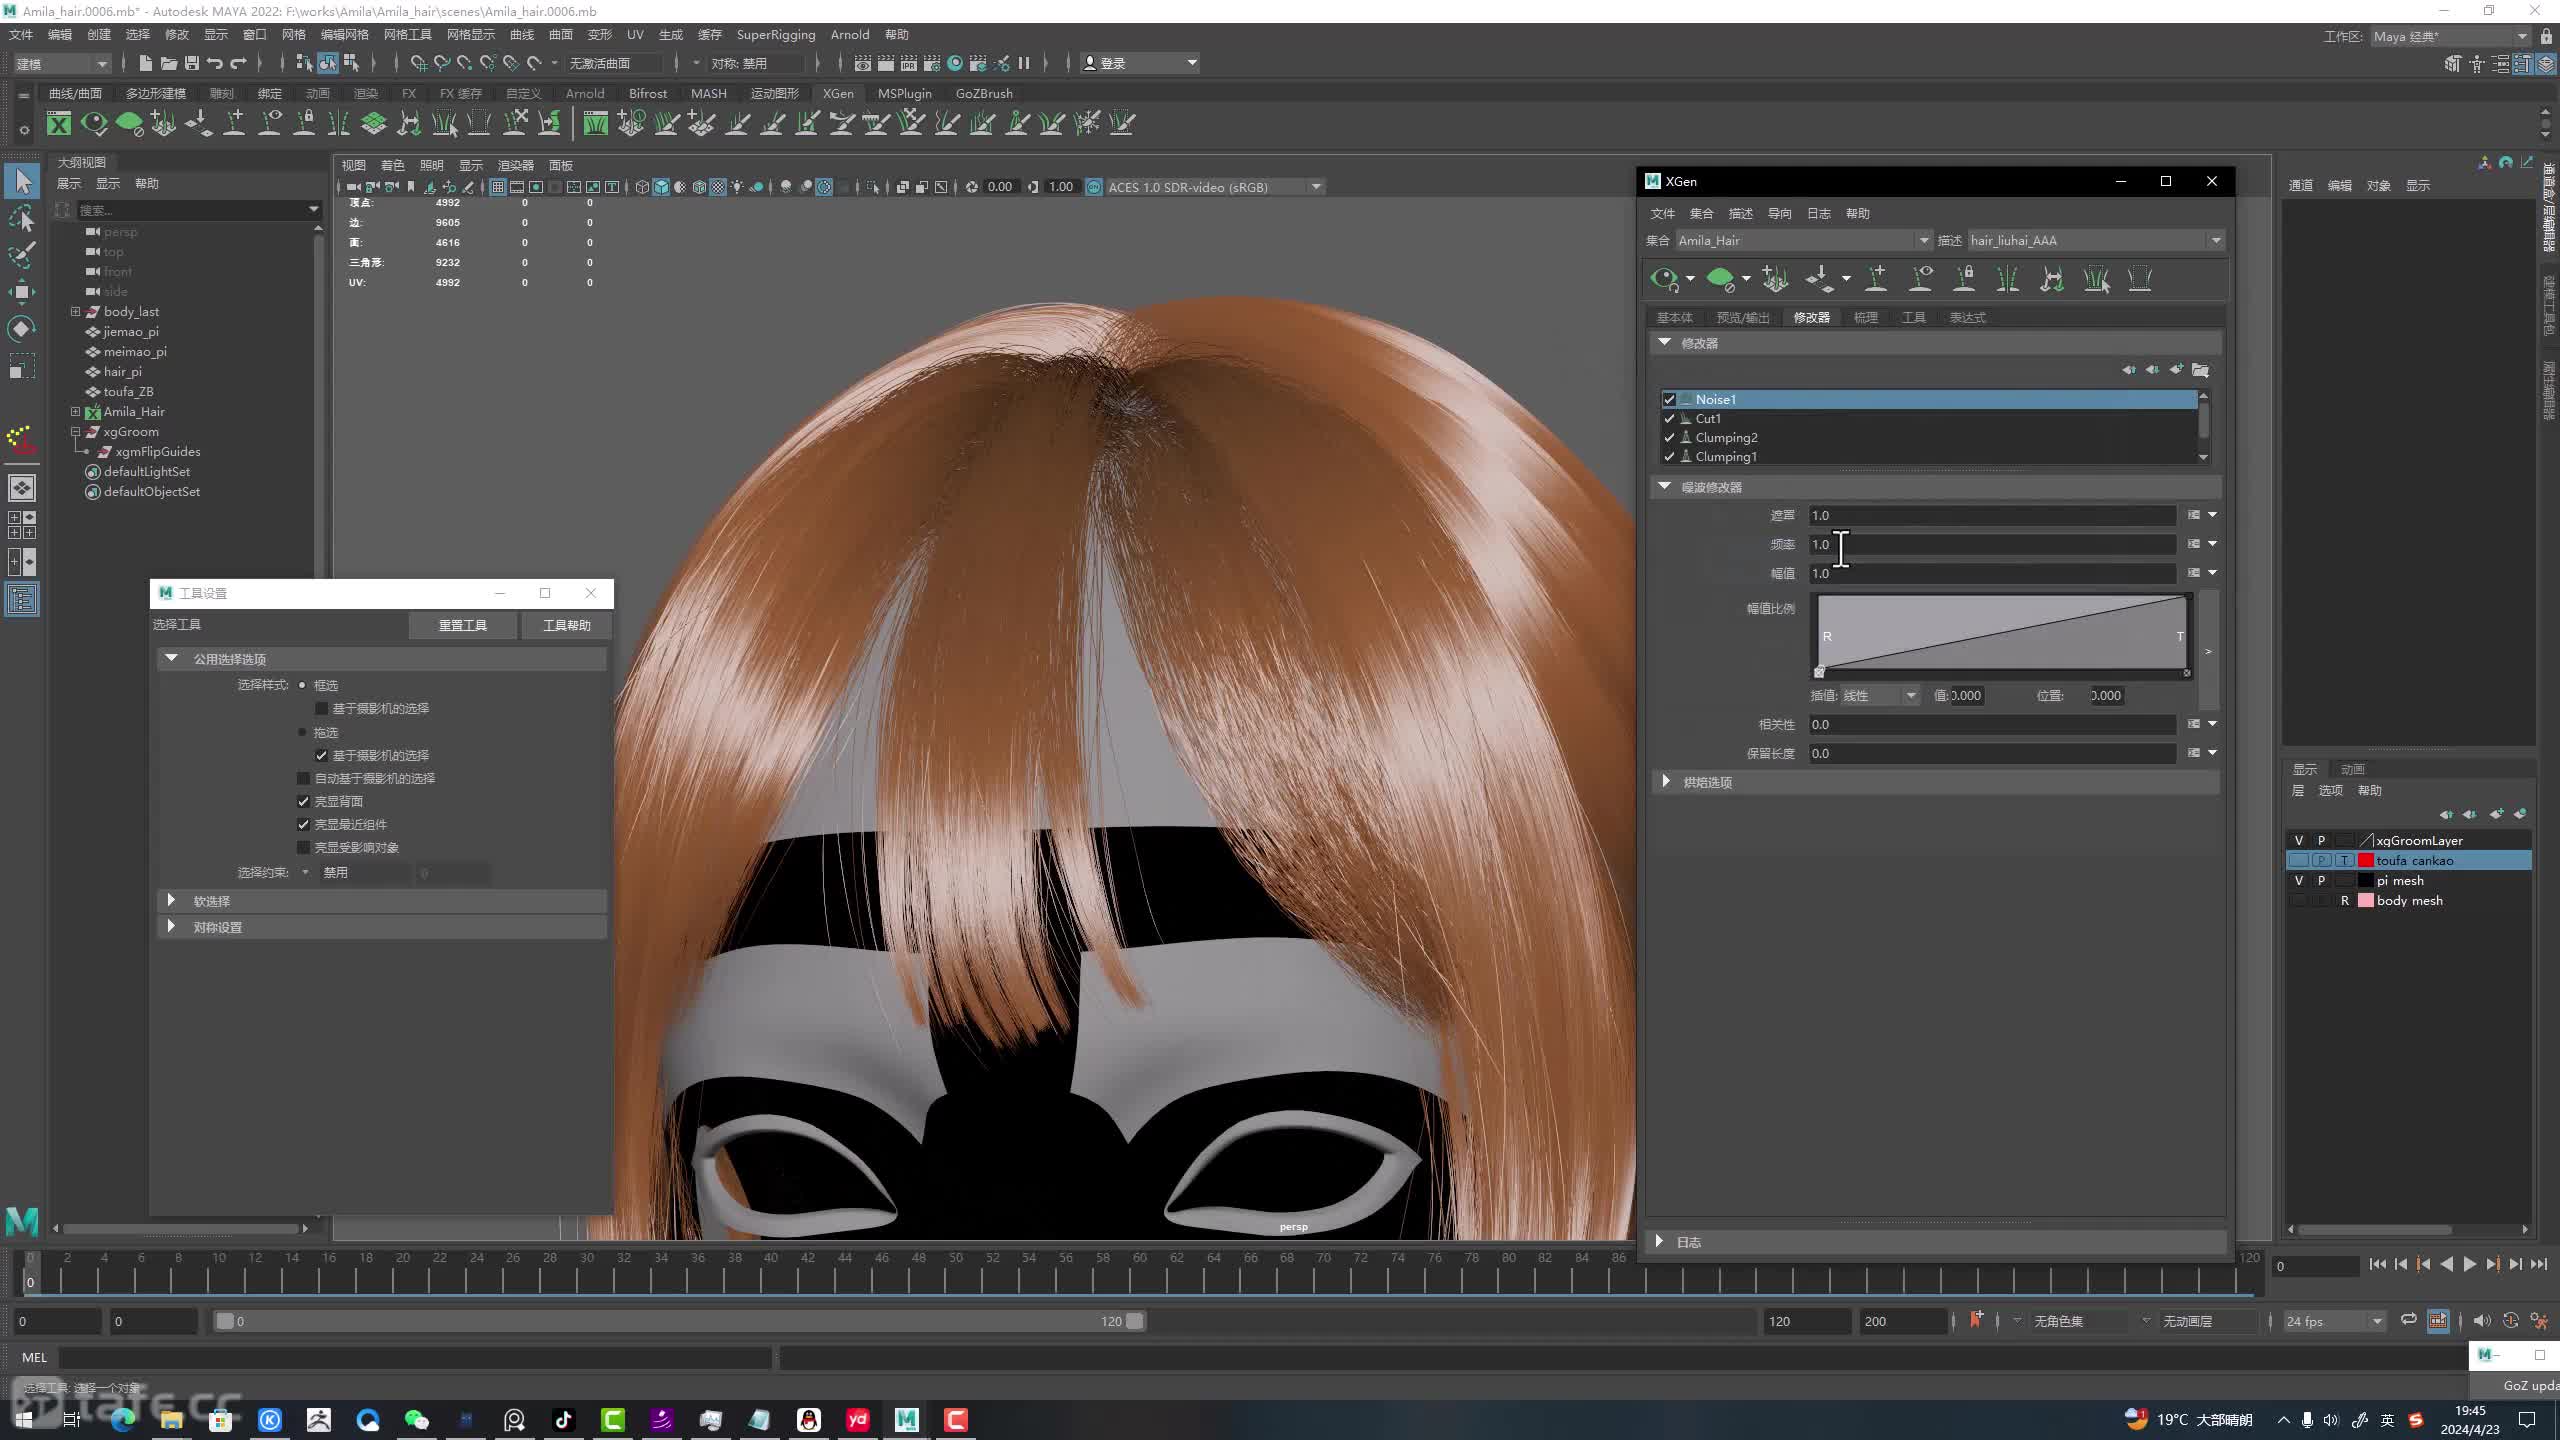Click pink color swatch of body mesh layer

click(x=2366, y=901)
